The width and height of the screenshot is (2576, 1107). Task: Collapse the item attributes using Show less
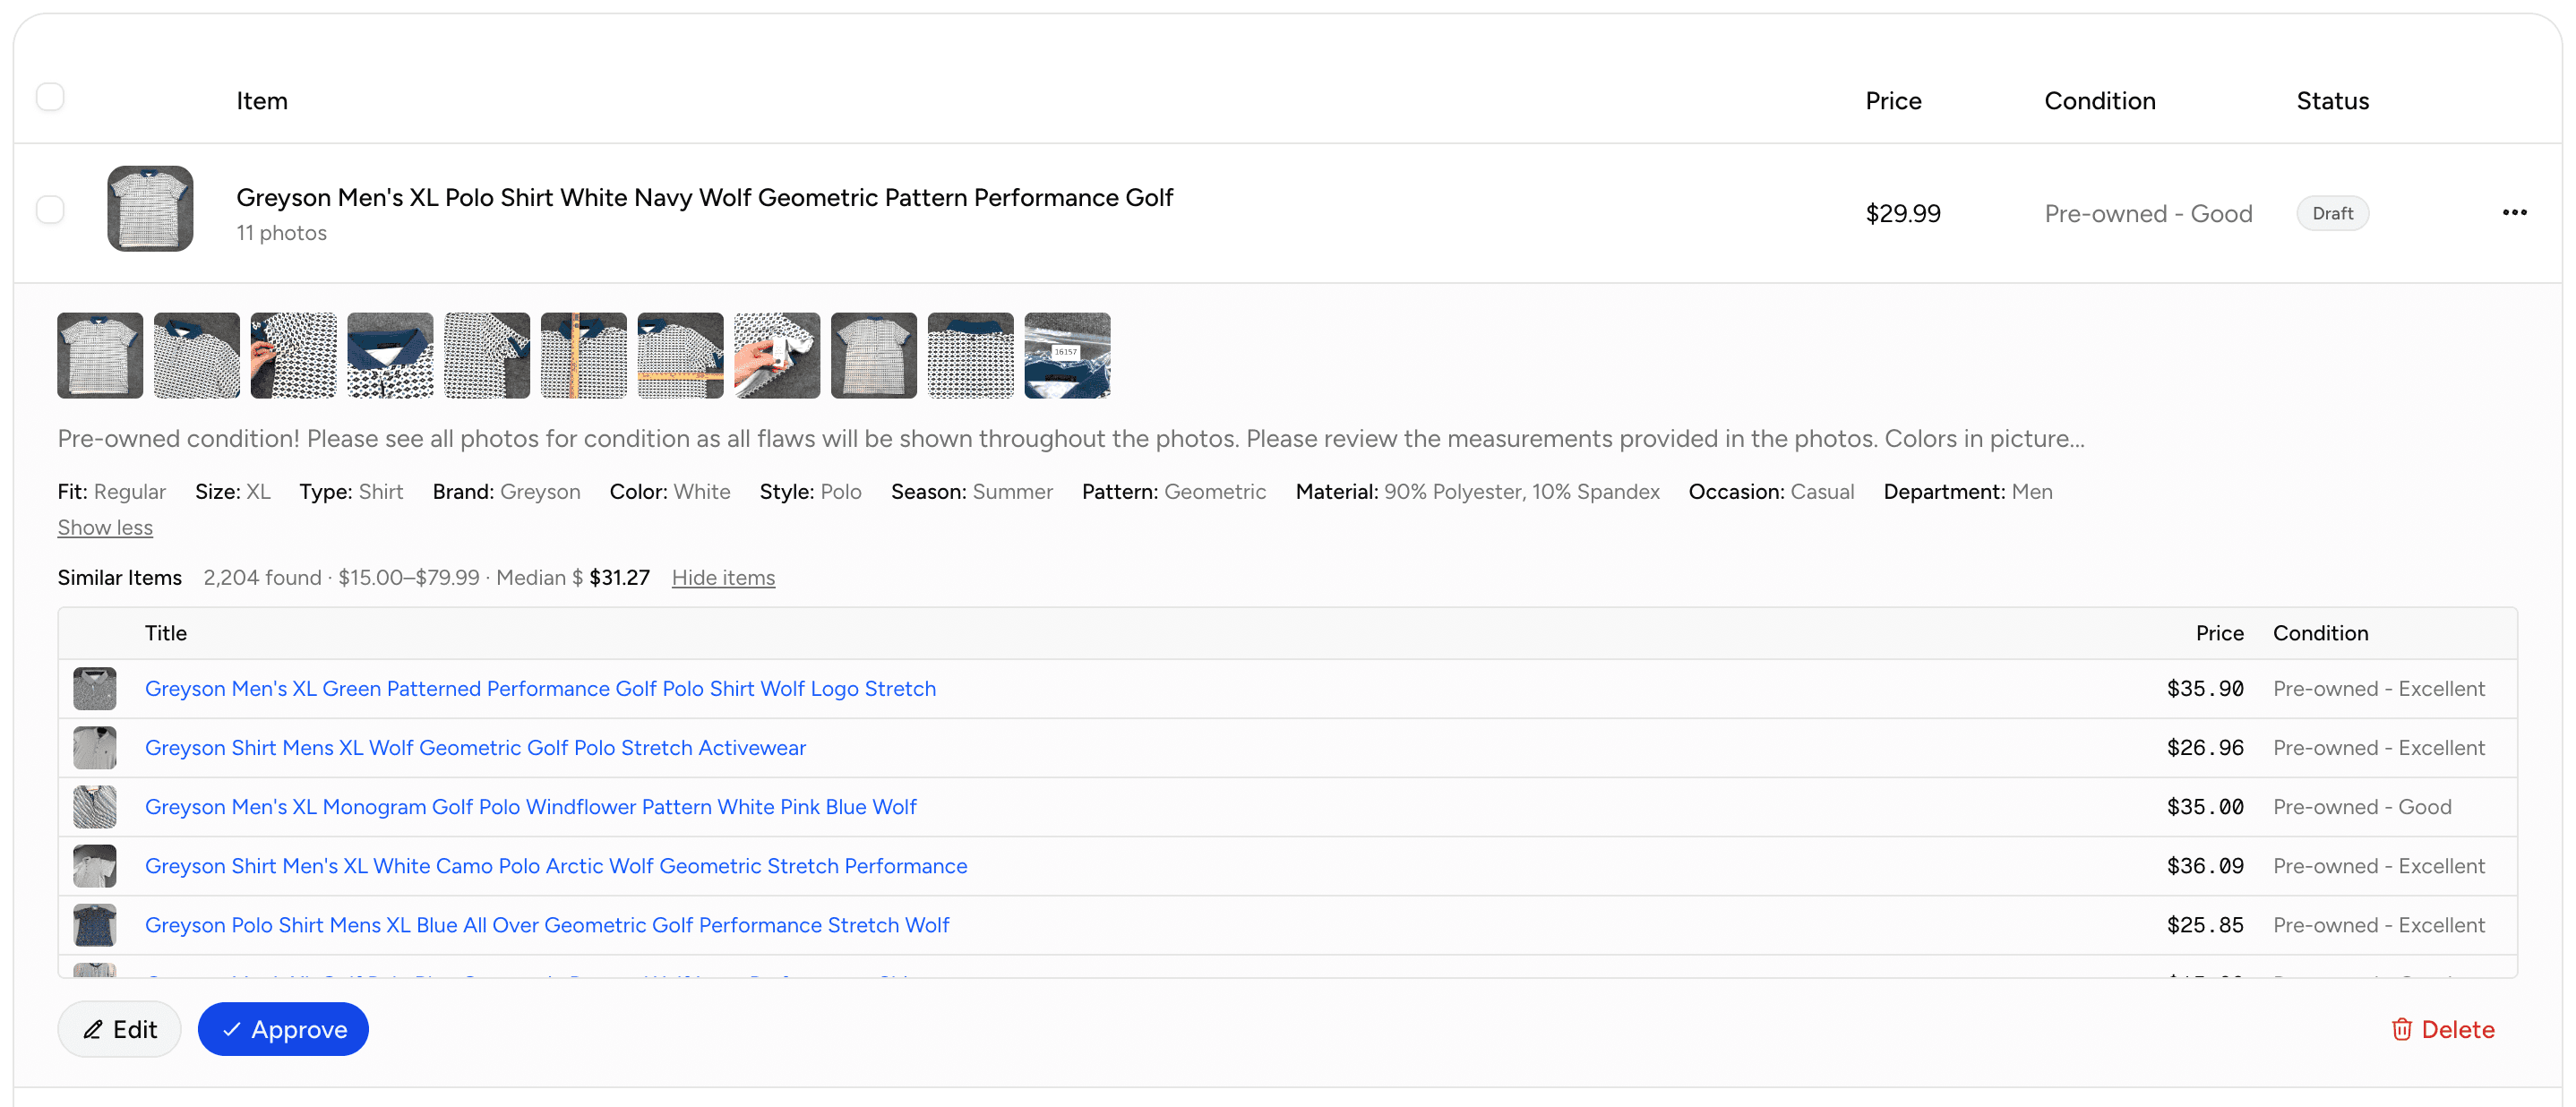click(104, 527)
